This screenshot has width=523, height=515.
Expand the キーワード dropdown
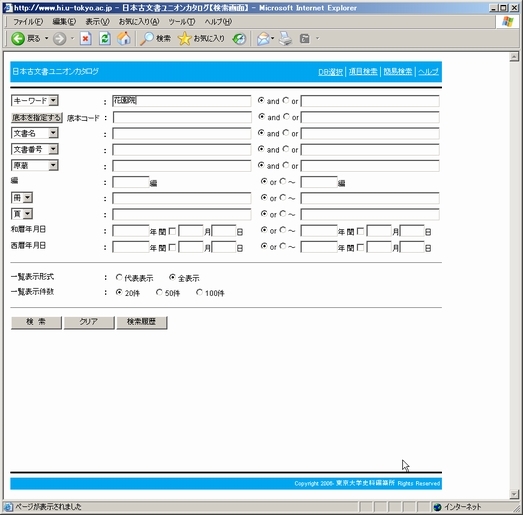point(53,100)
